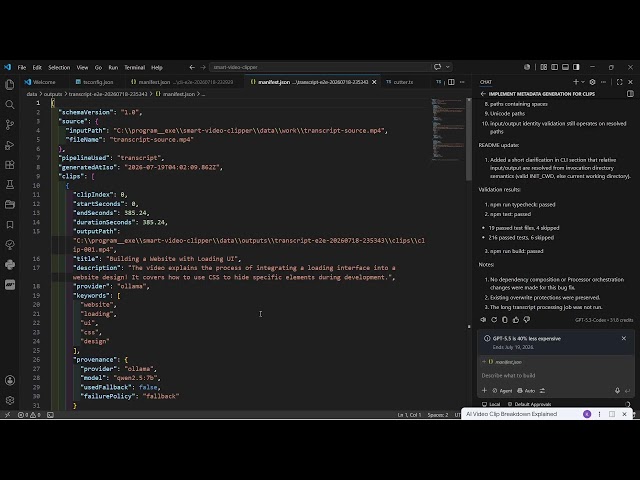Copy the chat response
Screen dimensions: 640x480
tap(505, 320)
